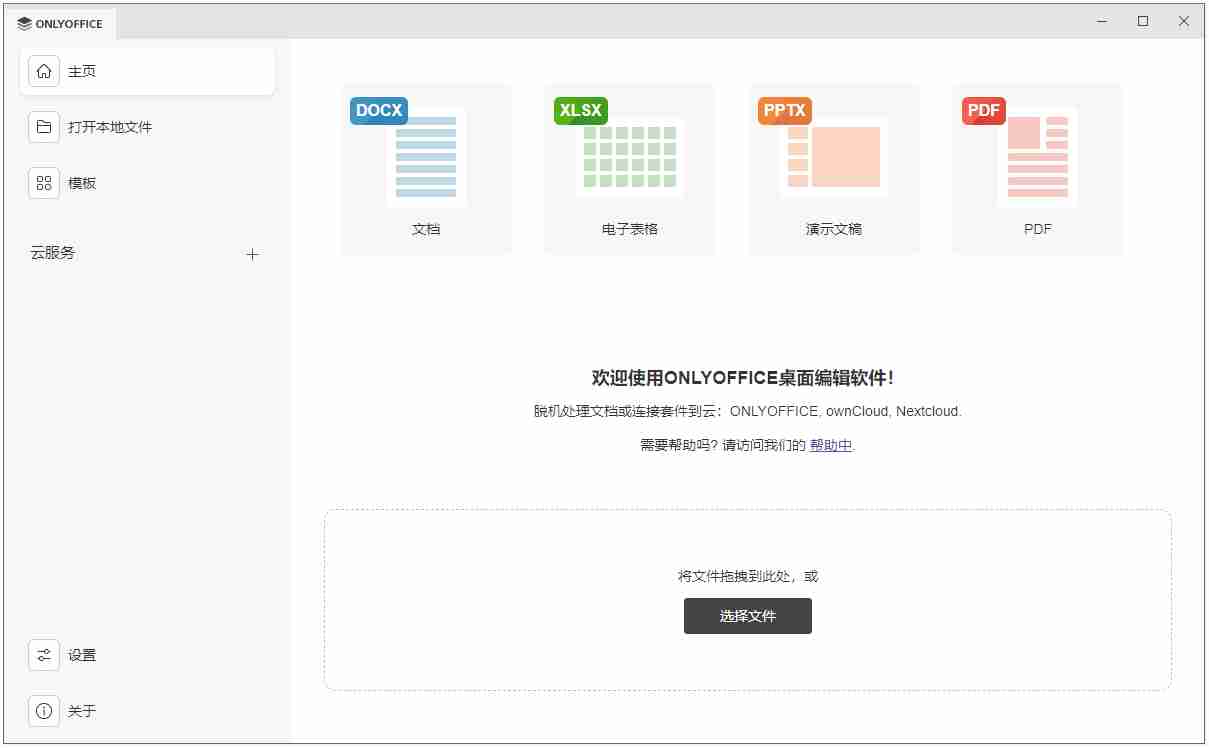Click the 文档 document tile

(x=427, y=228)
